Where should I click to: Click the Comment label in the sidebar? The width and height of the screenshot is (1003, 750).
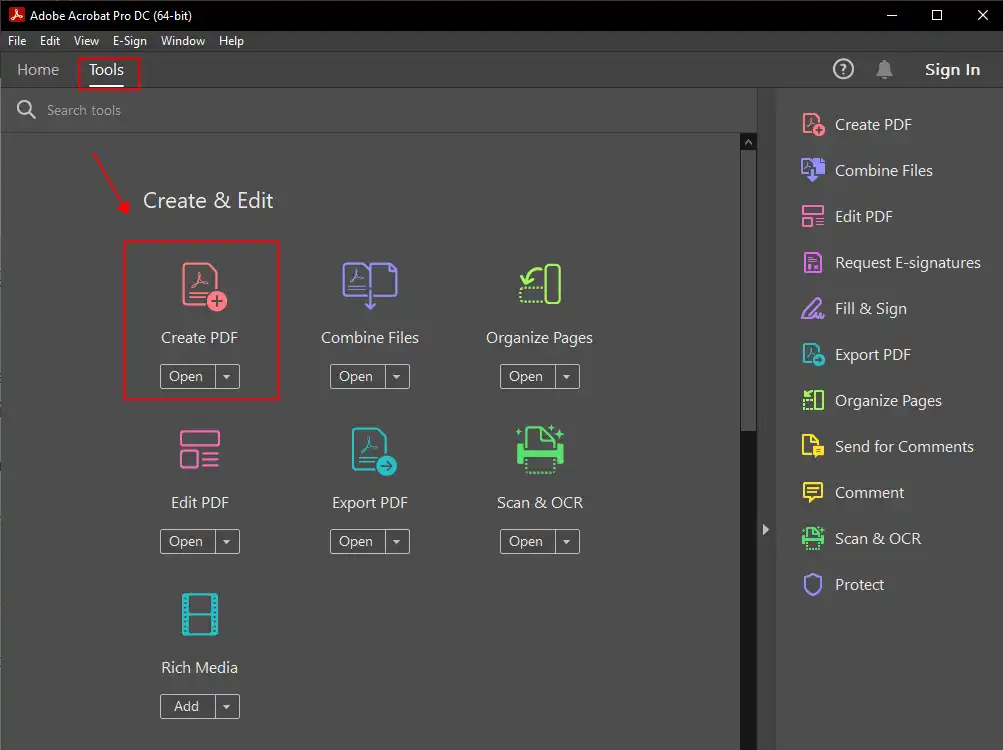(869, 492)
